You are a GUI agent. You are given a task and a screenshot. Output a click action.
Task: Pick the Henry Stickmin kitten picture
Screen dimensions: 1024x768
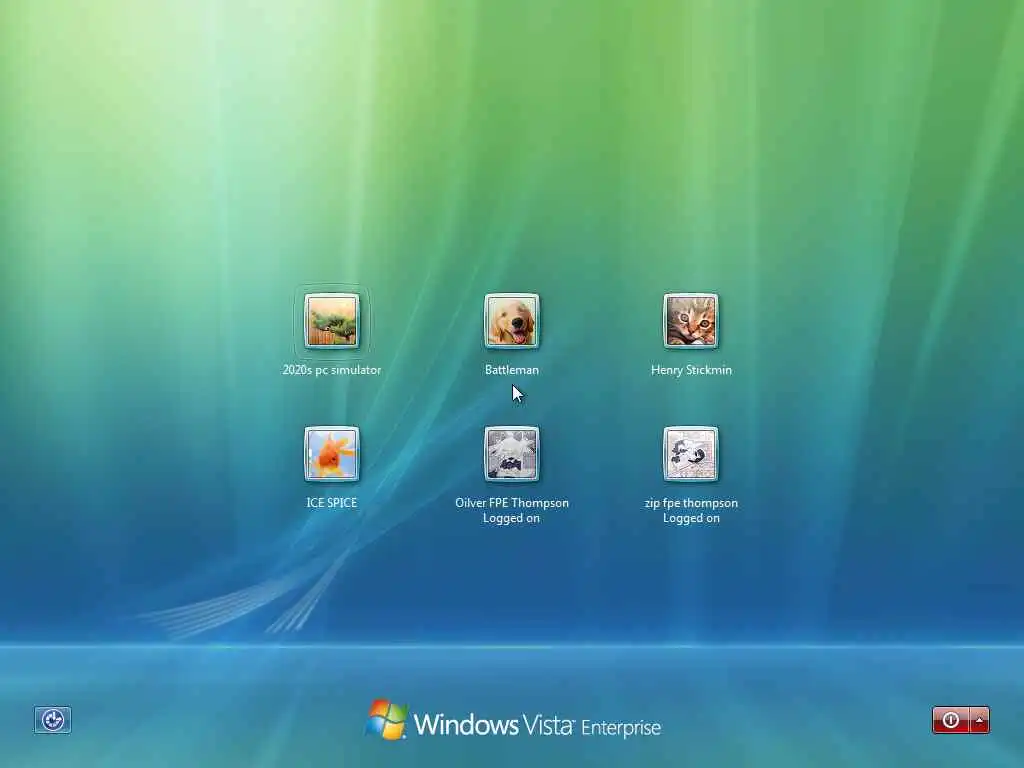tap(691, 321)
